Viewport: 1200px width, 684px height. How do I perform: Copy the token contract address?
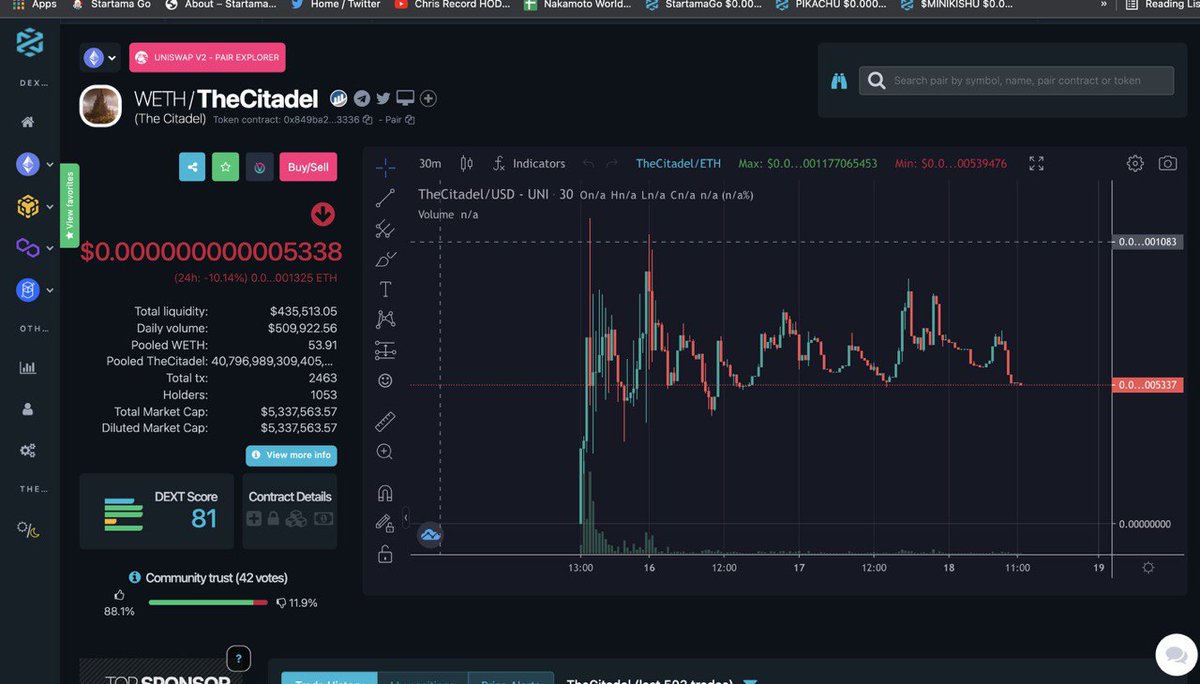tap(368, 120)
